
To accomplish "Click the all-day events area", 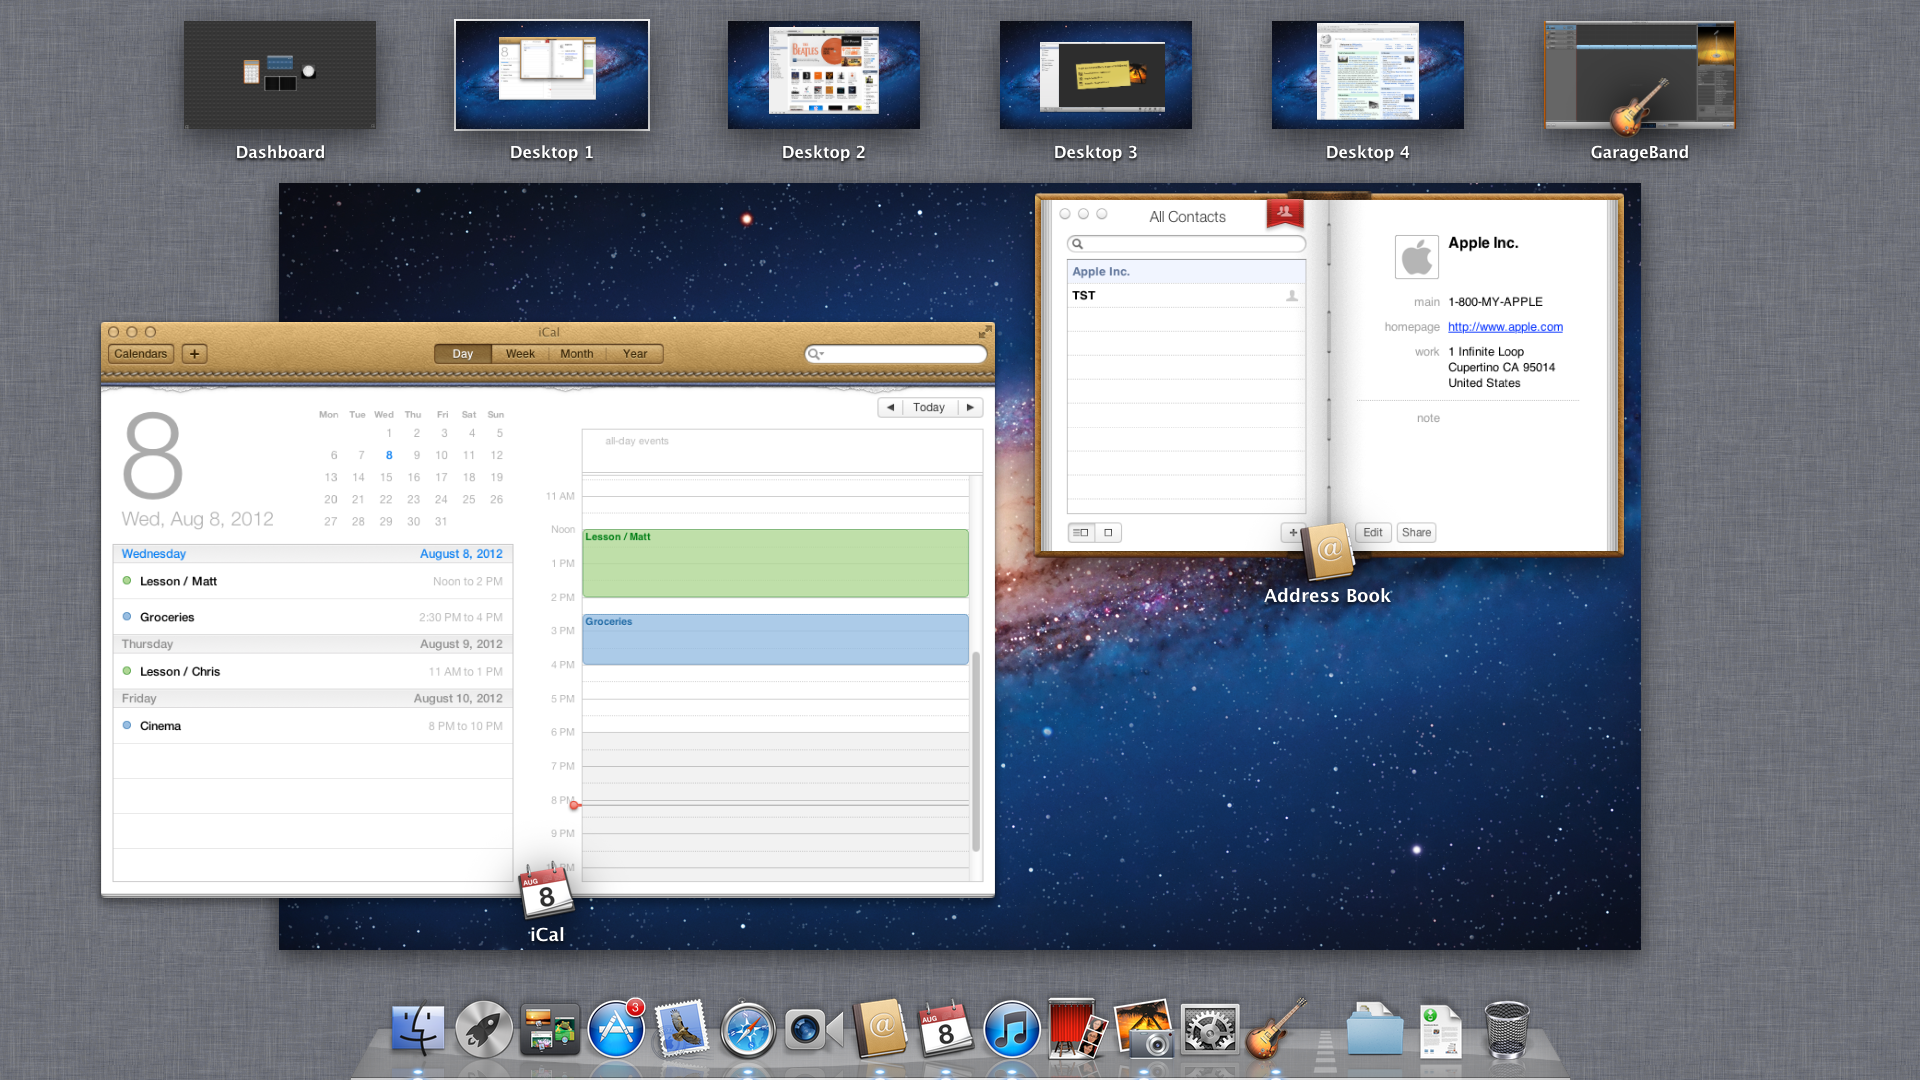I will click(x=782, y=451).
